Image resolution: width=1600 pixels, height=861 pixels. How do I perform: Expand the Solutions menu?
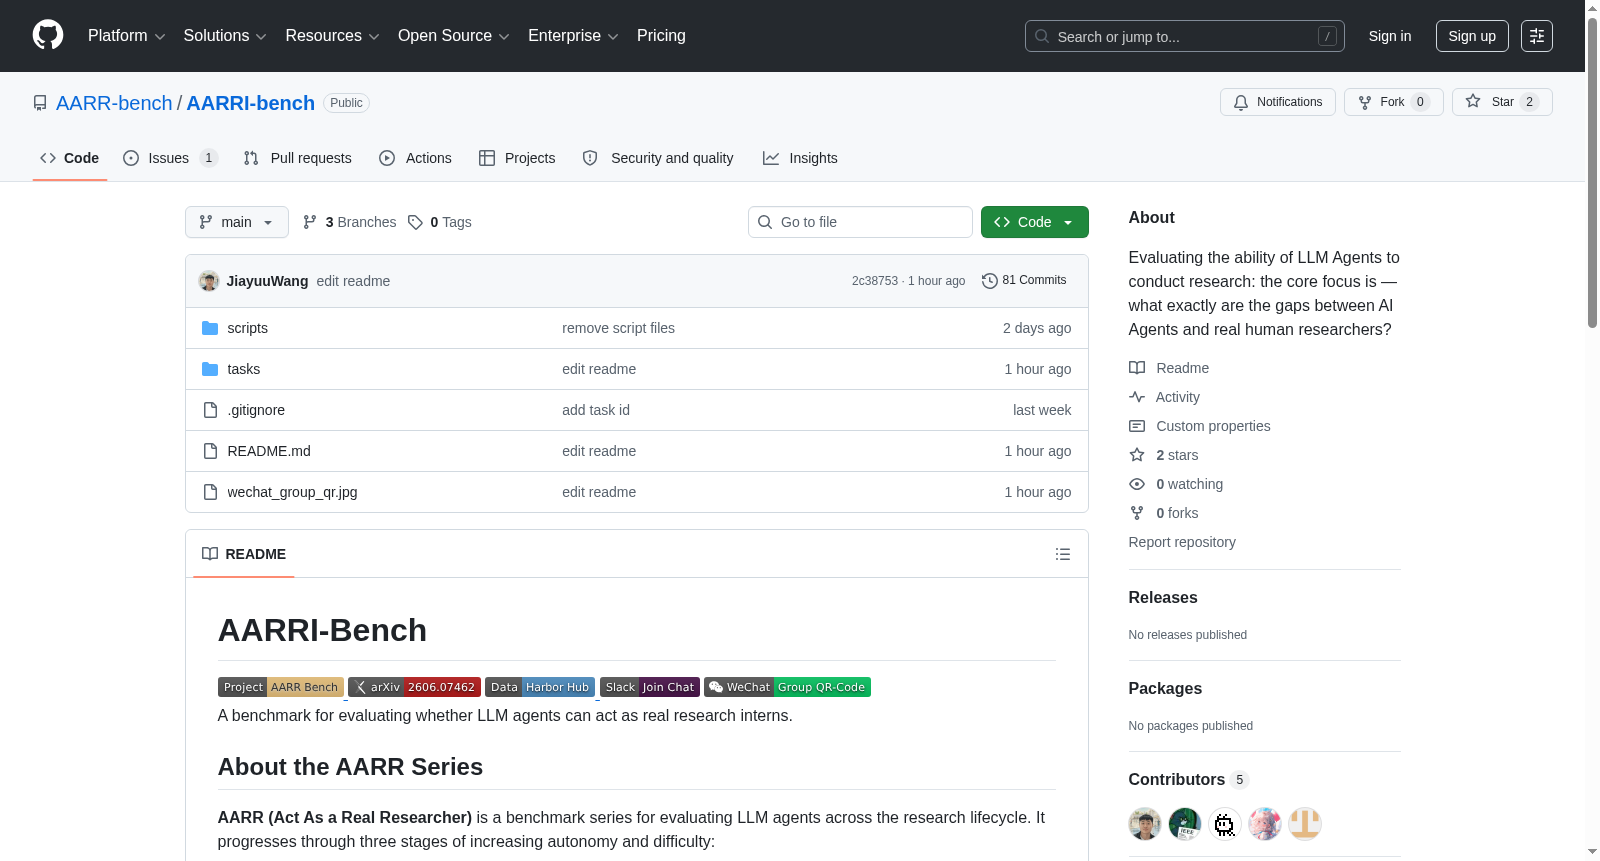point(225,36)
